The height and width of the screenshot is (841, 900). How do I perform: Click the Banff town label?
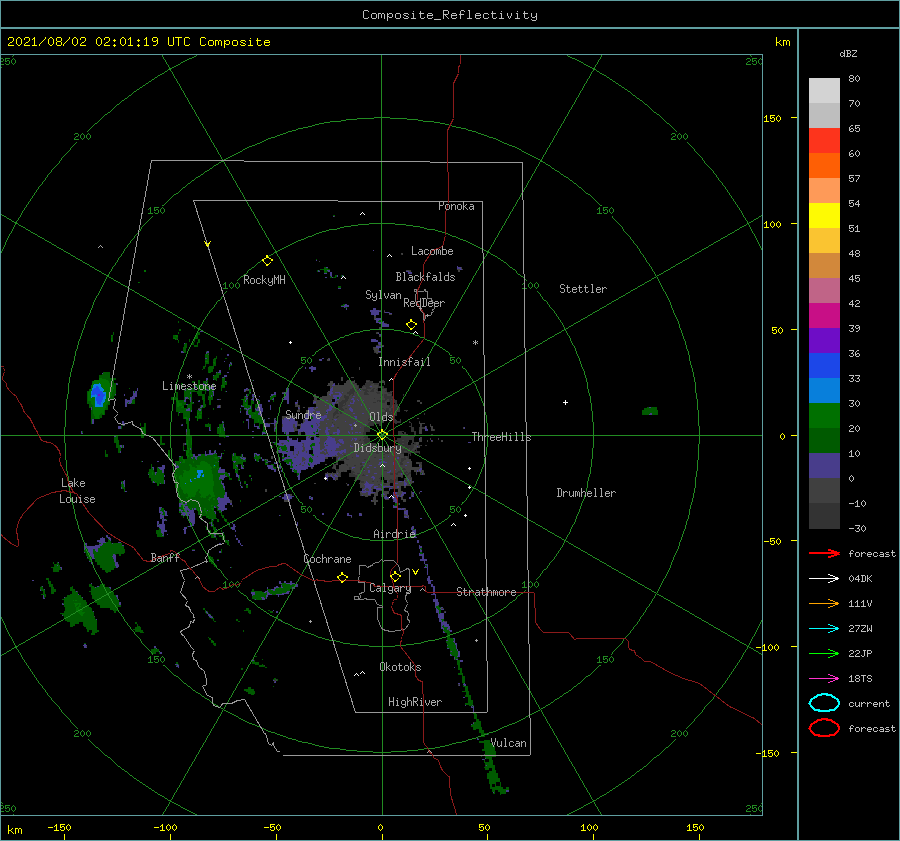(x=165, y=557)
